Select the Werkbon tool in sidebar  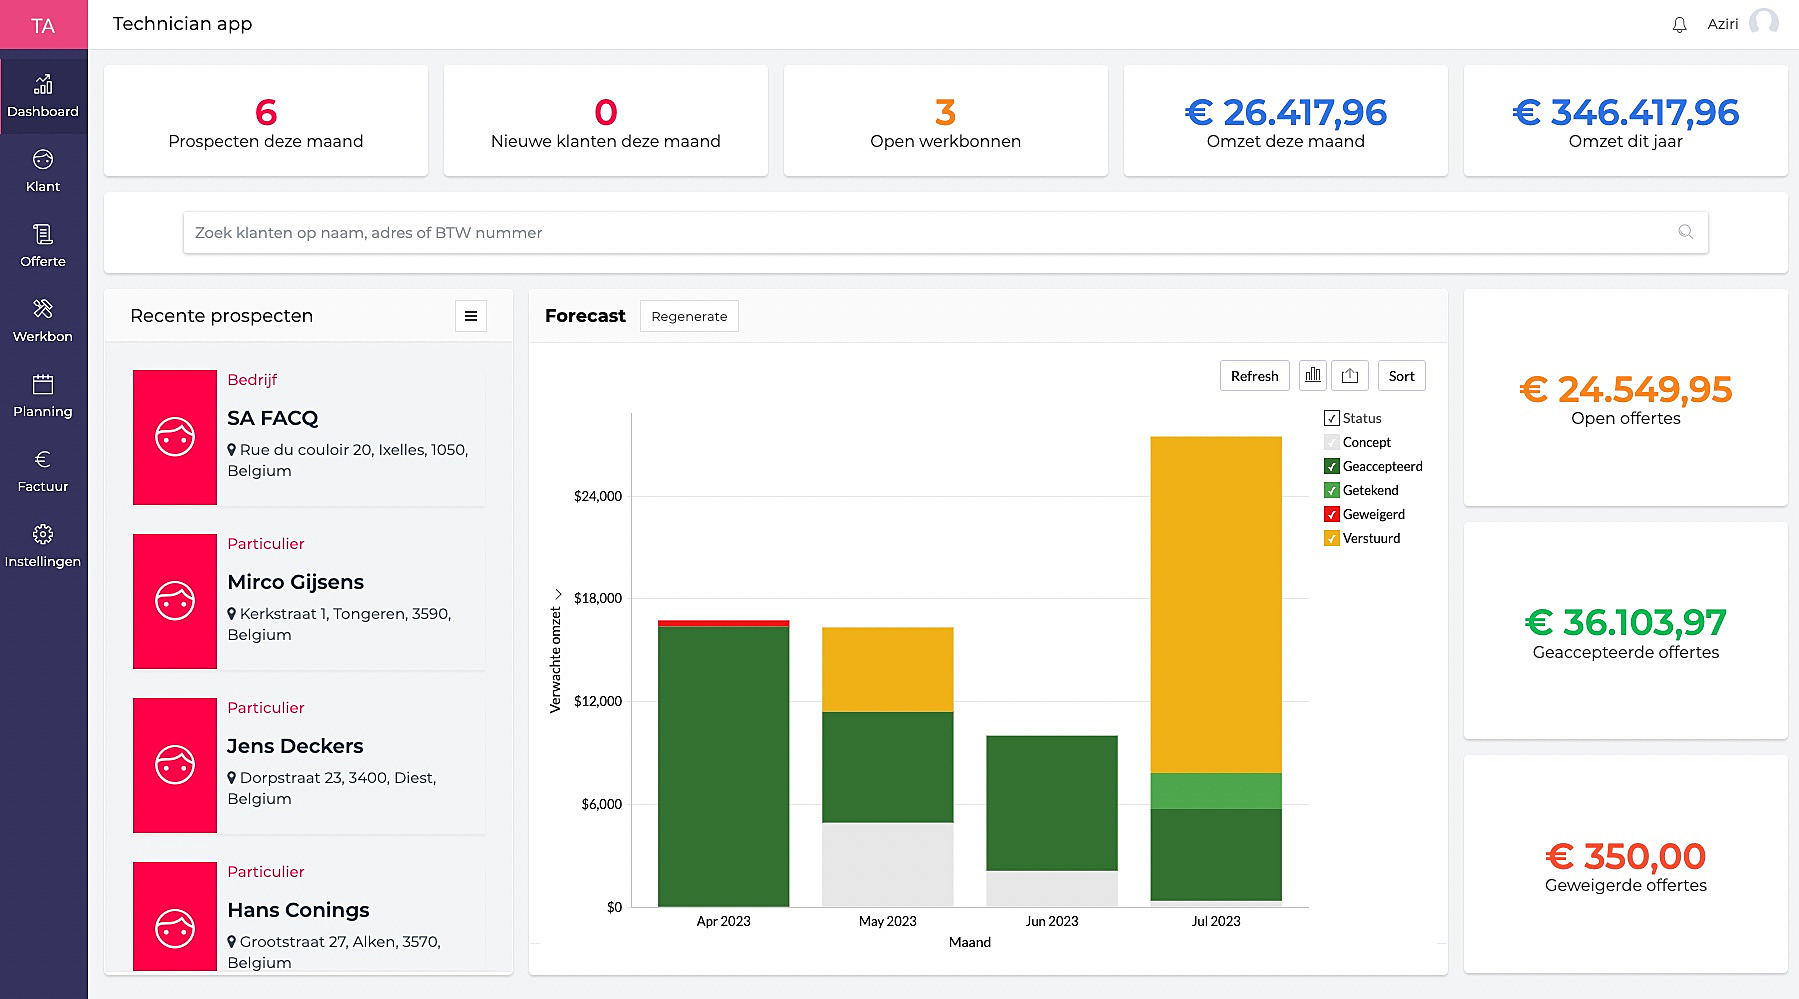(43, 322)
